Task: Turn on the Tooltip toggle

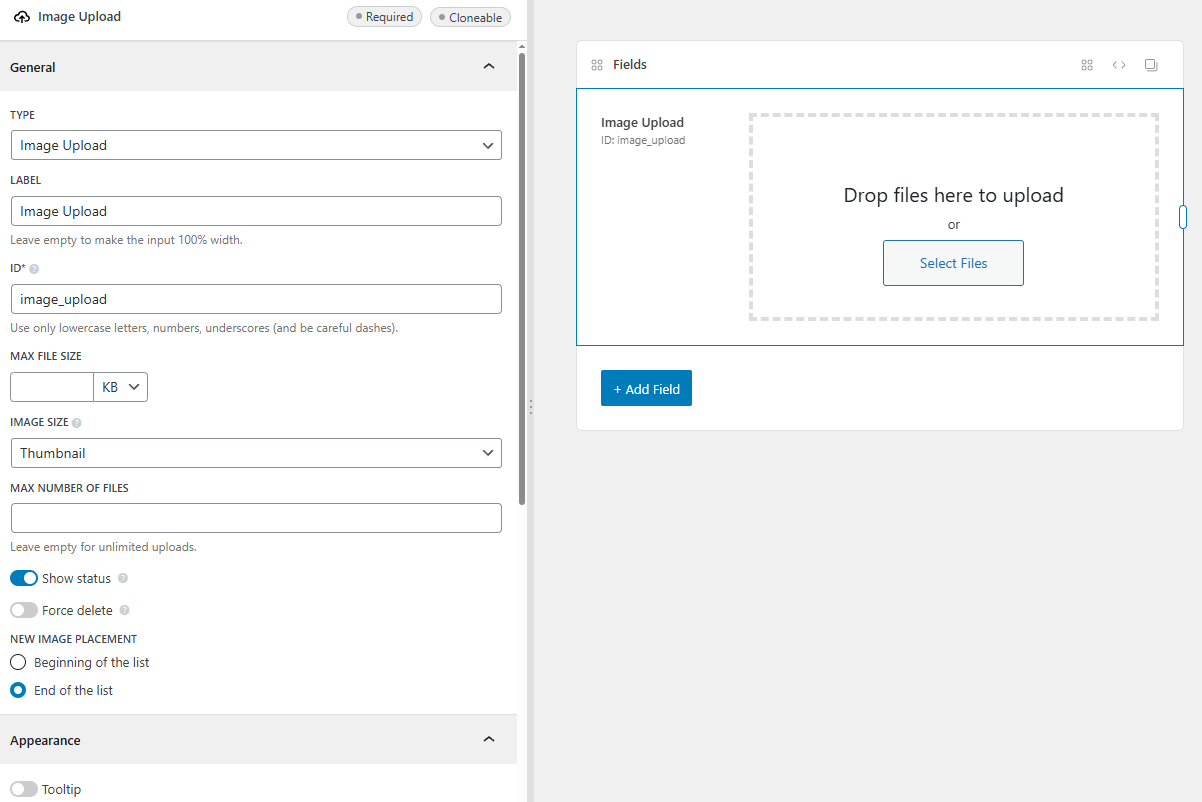Action: (x=23, y=789)
